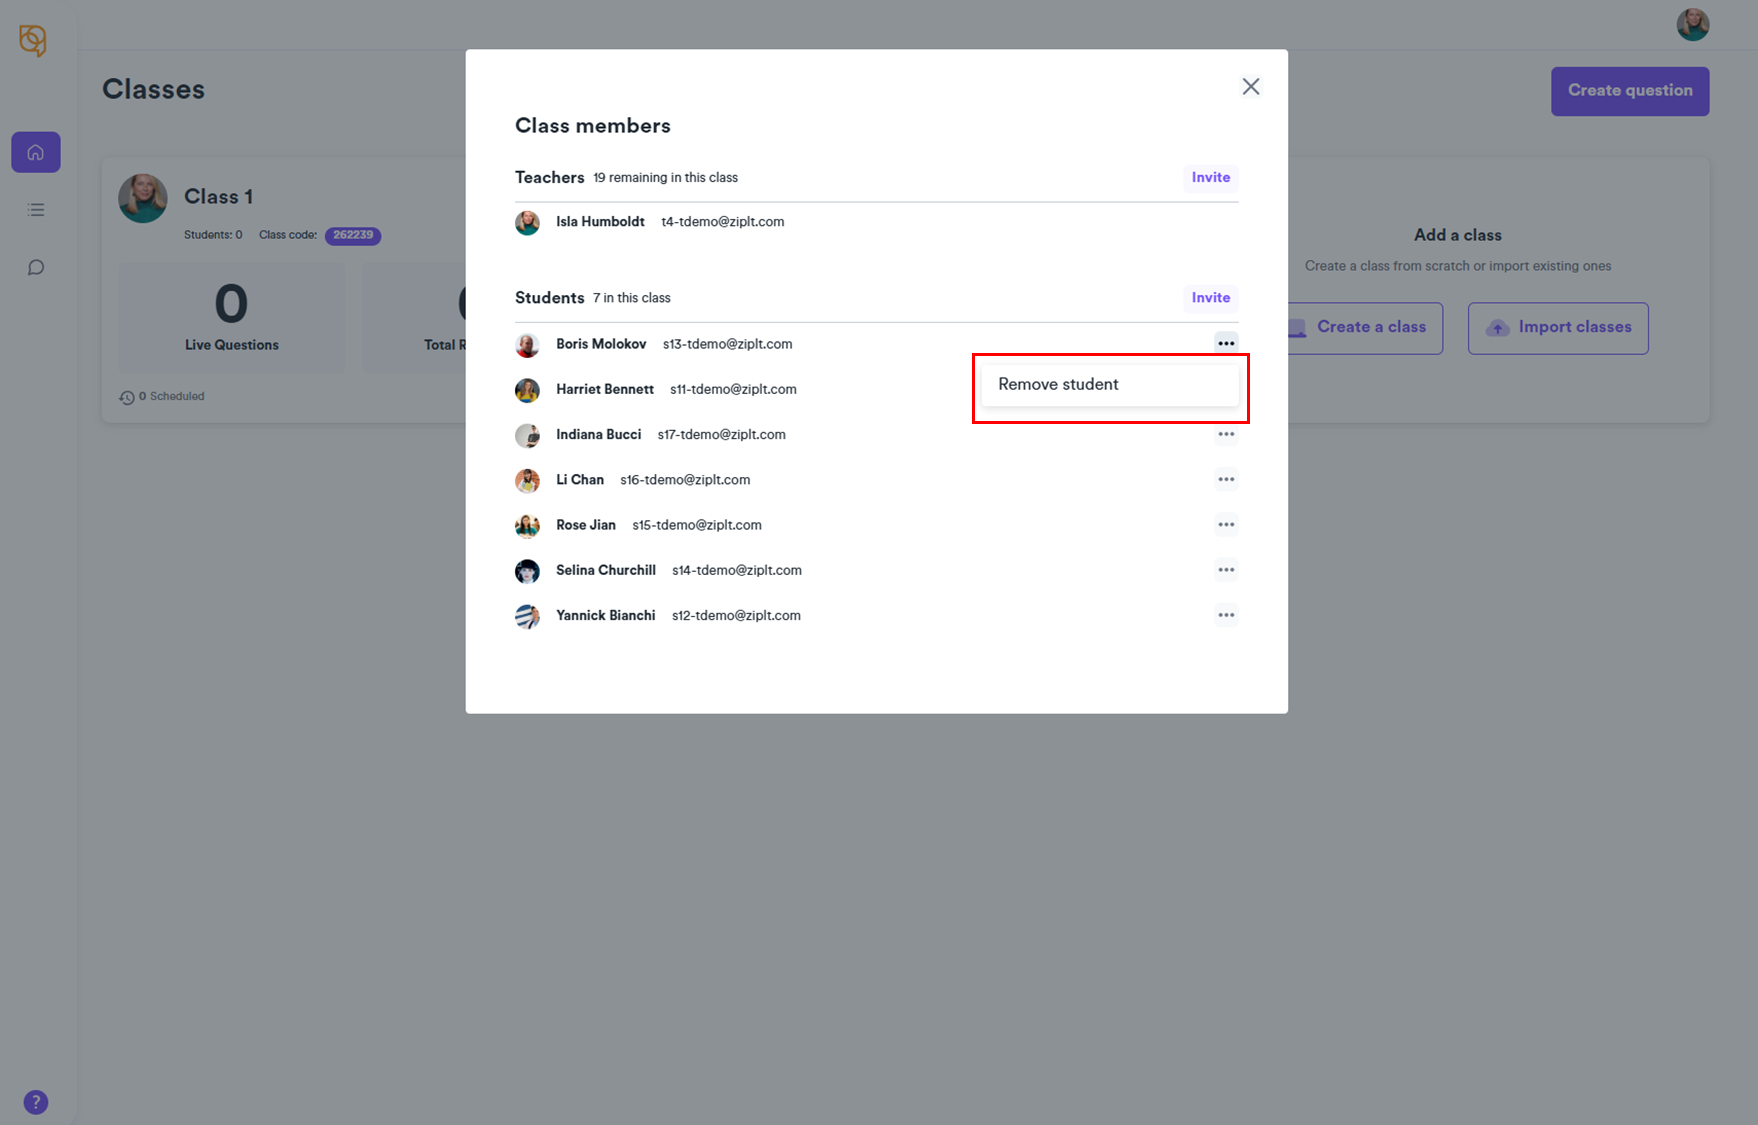Open options menu for Indiana Bucci
Viewport: 1758px width, 1125px height.
1226,435
